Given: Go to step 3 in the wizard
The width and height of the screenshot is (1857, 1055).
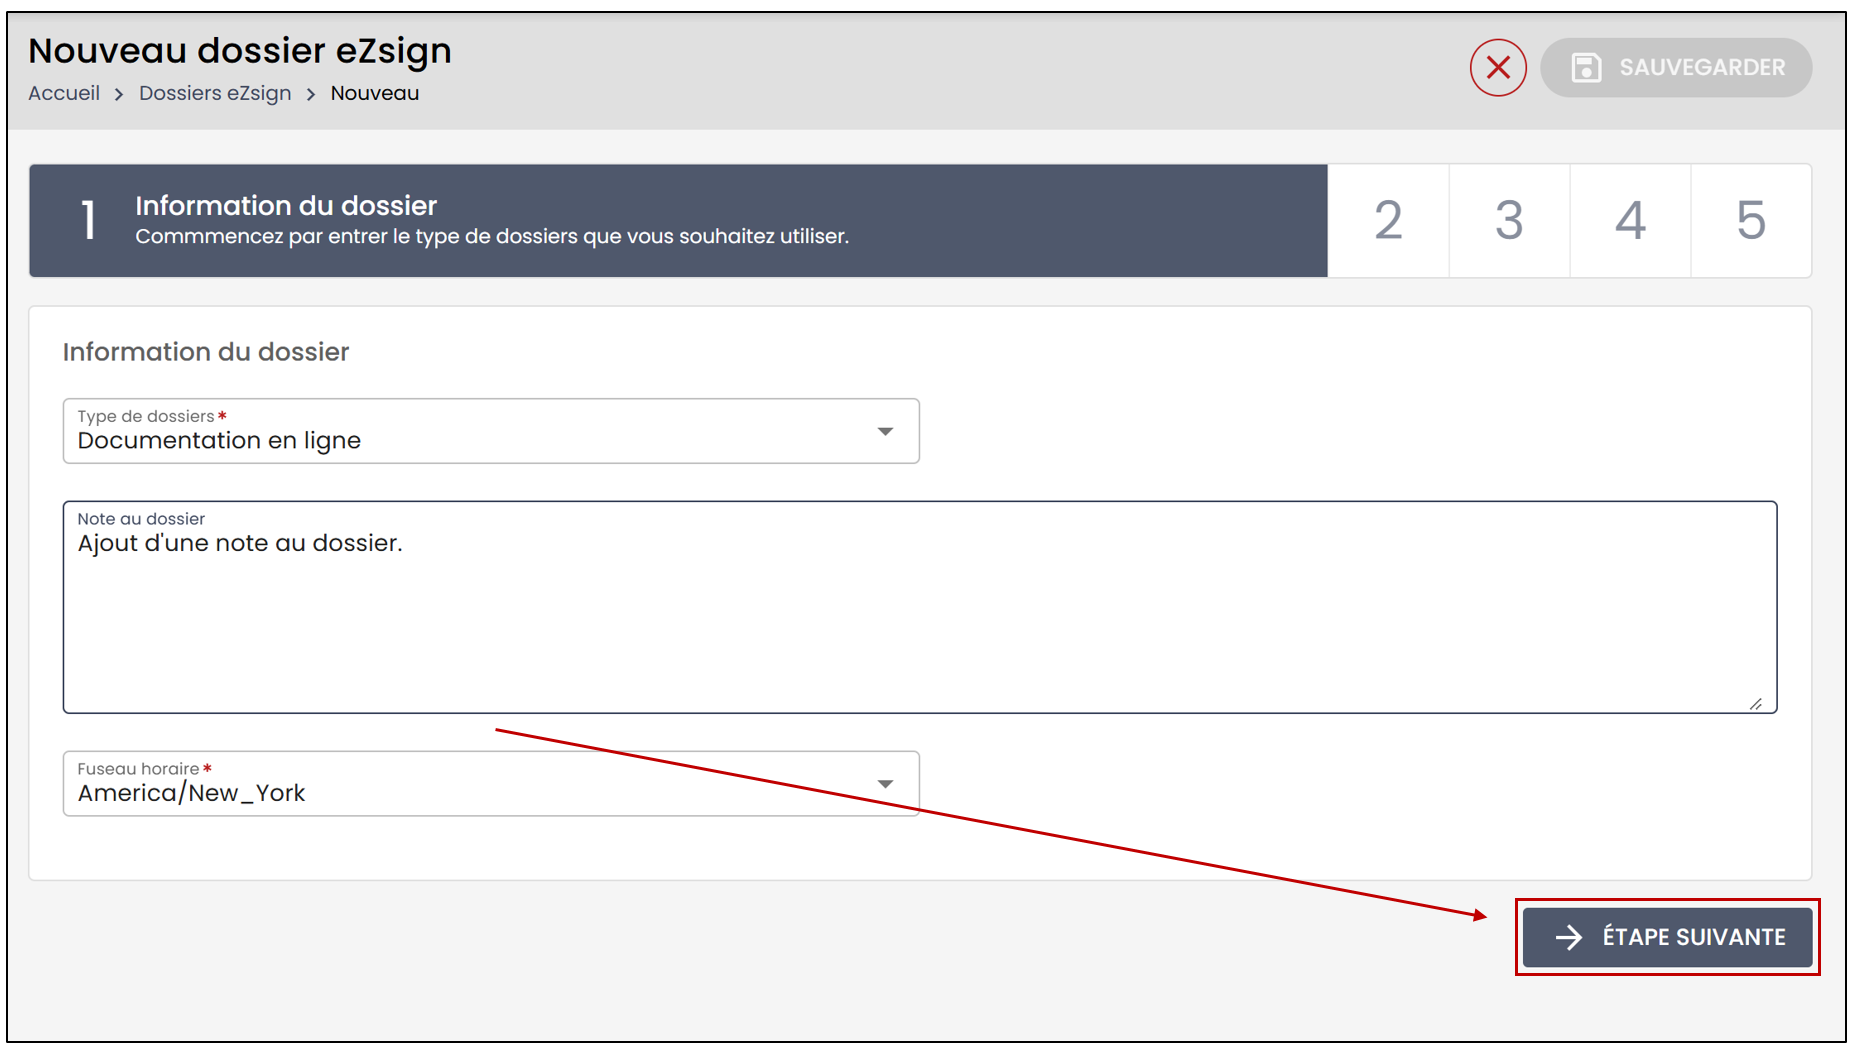Looking at the screenshot, I should (x=1509, y=221).
